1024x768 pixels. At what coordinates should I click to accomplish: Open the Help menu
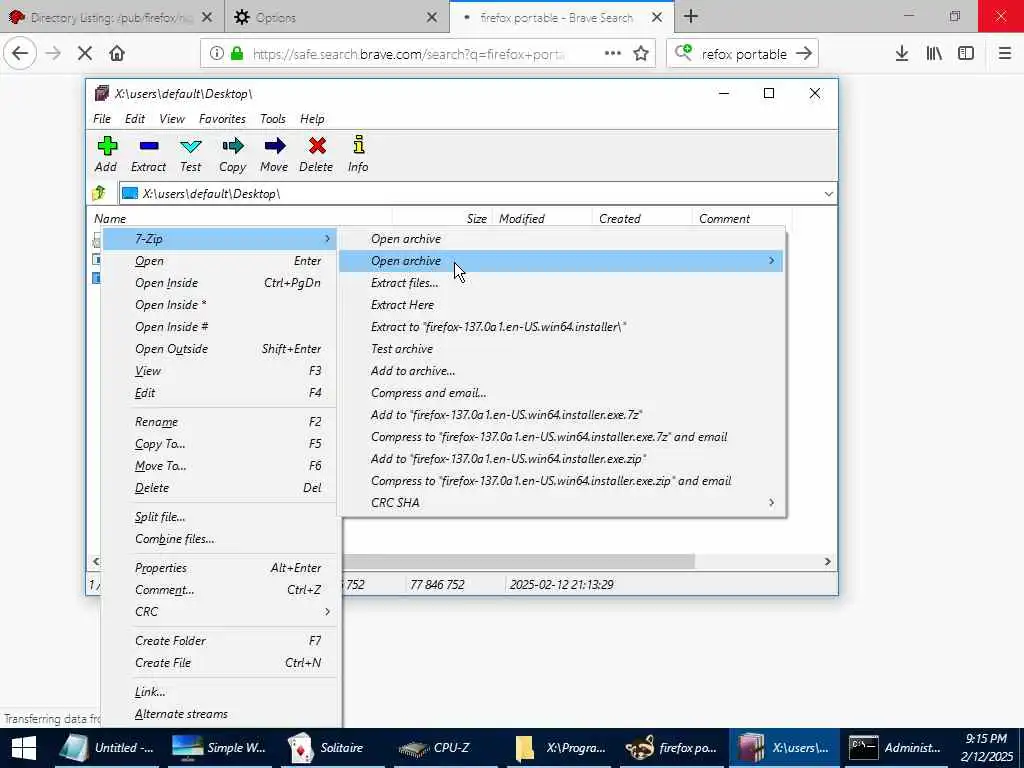click(x=312, y=119)
